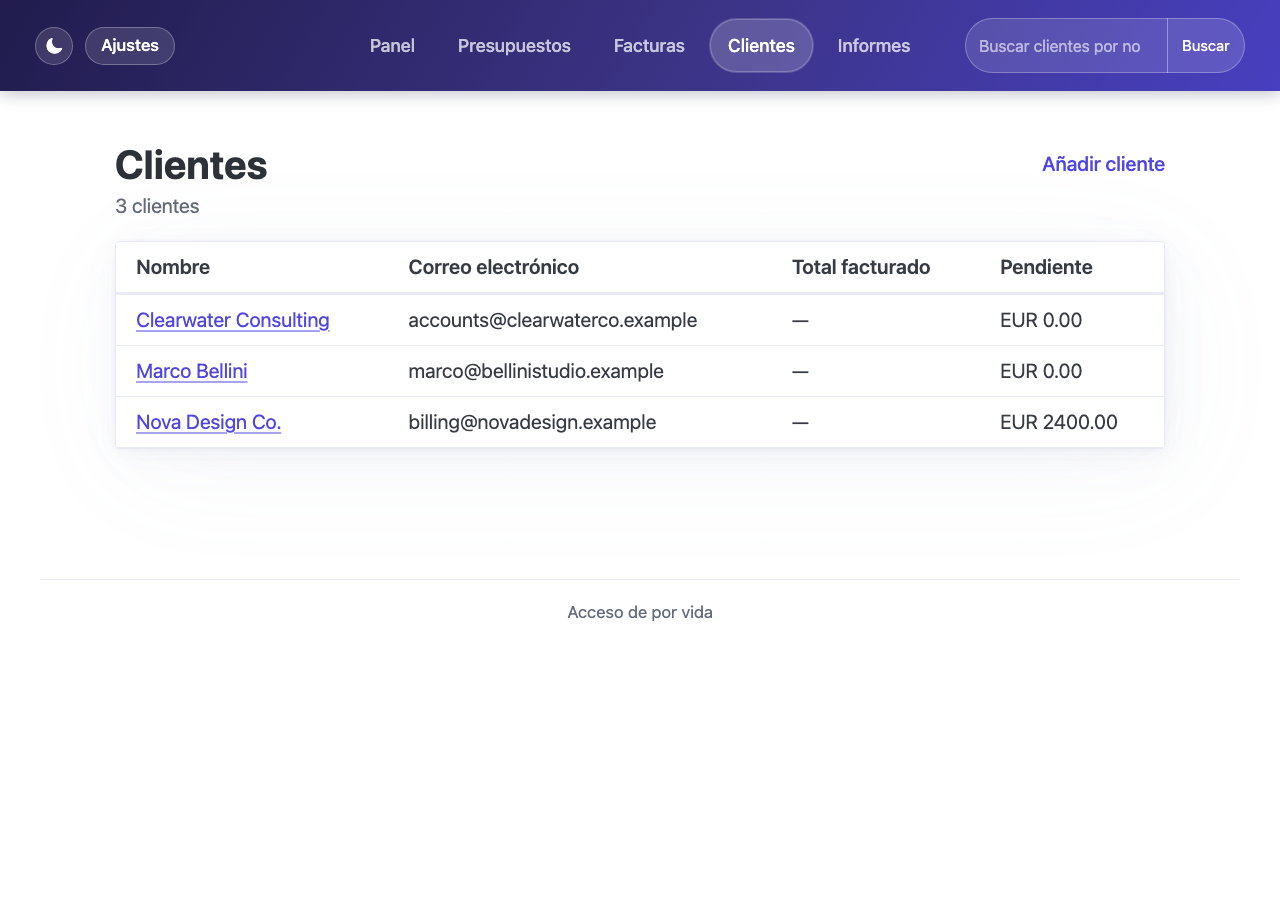Toggle dark mode with the moon icon

(54, 46)
